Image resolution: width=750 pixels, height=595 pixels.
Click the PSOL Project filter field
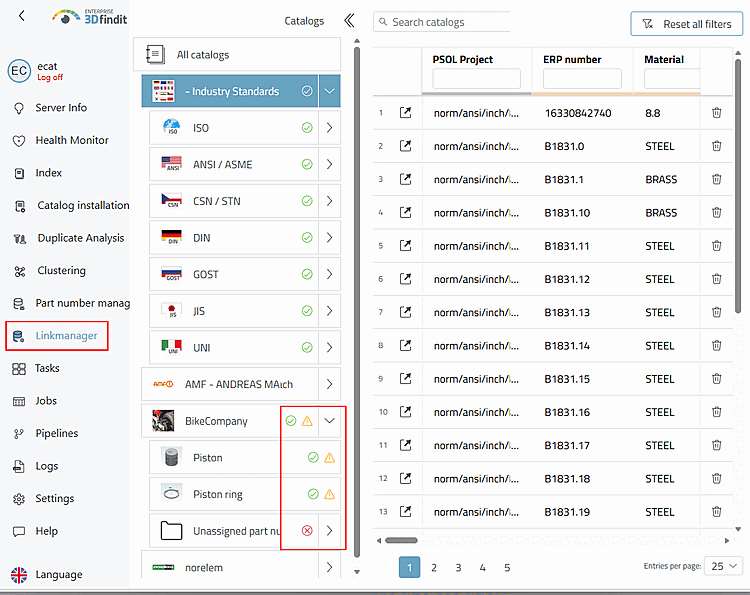click(476, 78)
